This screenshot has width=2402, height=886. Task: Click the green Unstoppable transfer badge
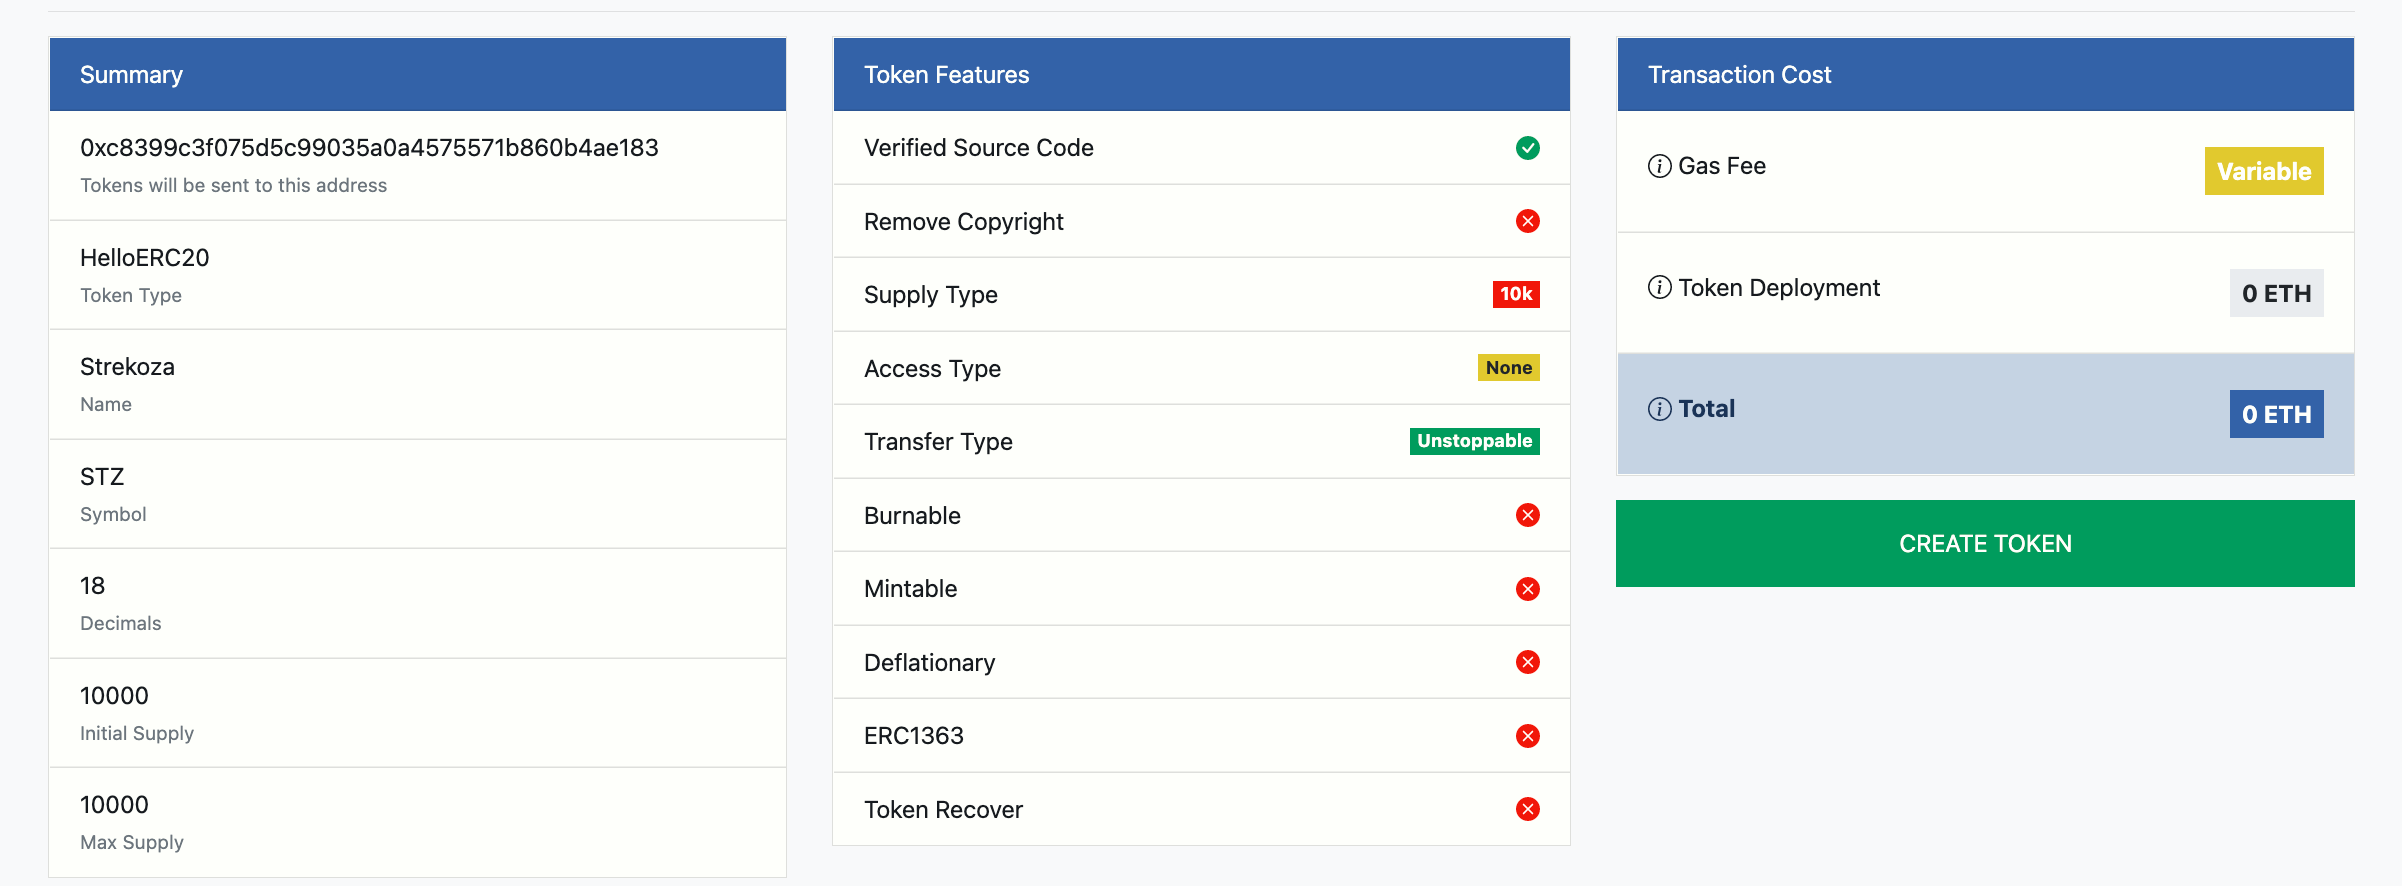1474,441
